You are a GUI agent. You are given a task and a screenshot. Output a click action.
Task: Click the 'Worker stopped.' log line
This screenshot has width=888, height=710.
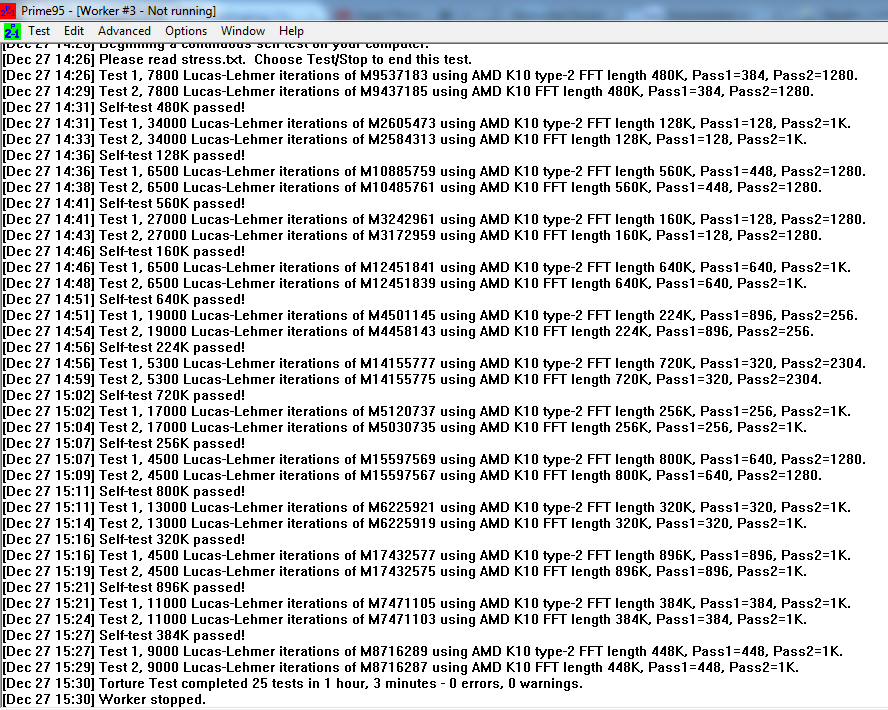pyautogui.click(x=104, y=699)
